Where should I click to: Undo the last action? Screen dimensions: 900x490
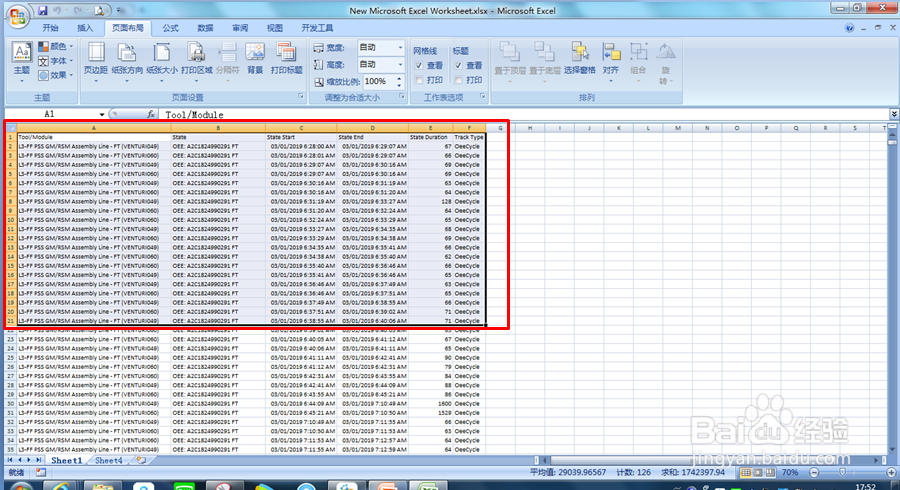tap(57, 10)
